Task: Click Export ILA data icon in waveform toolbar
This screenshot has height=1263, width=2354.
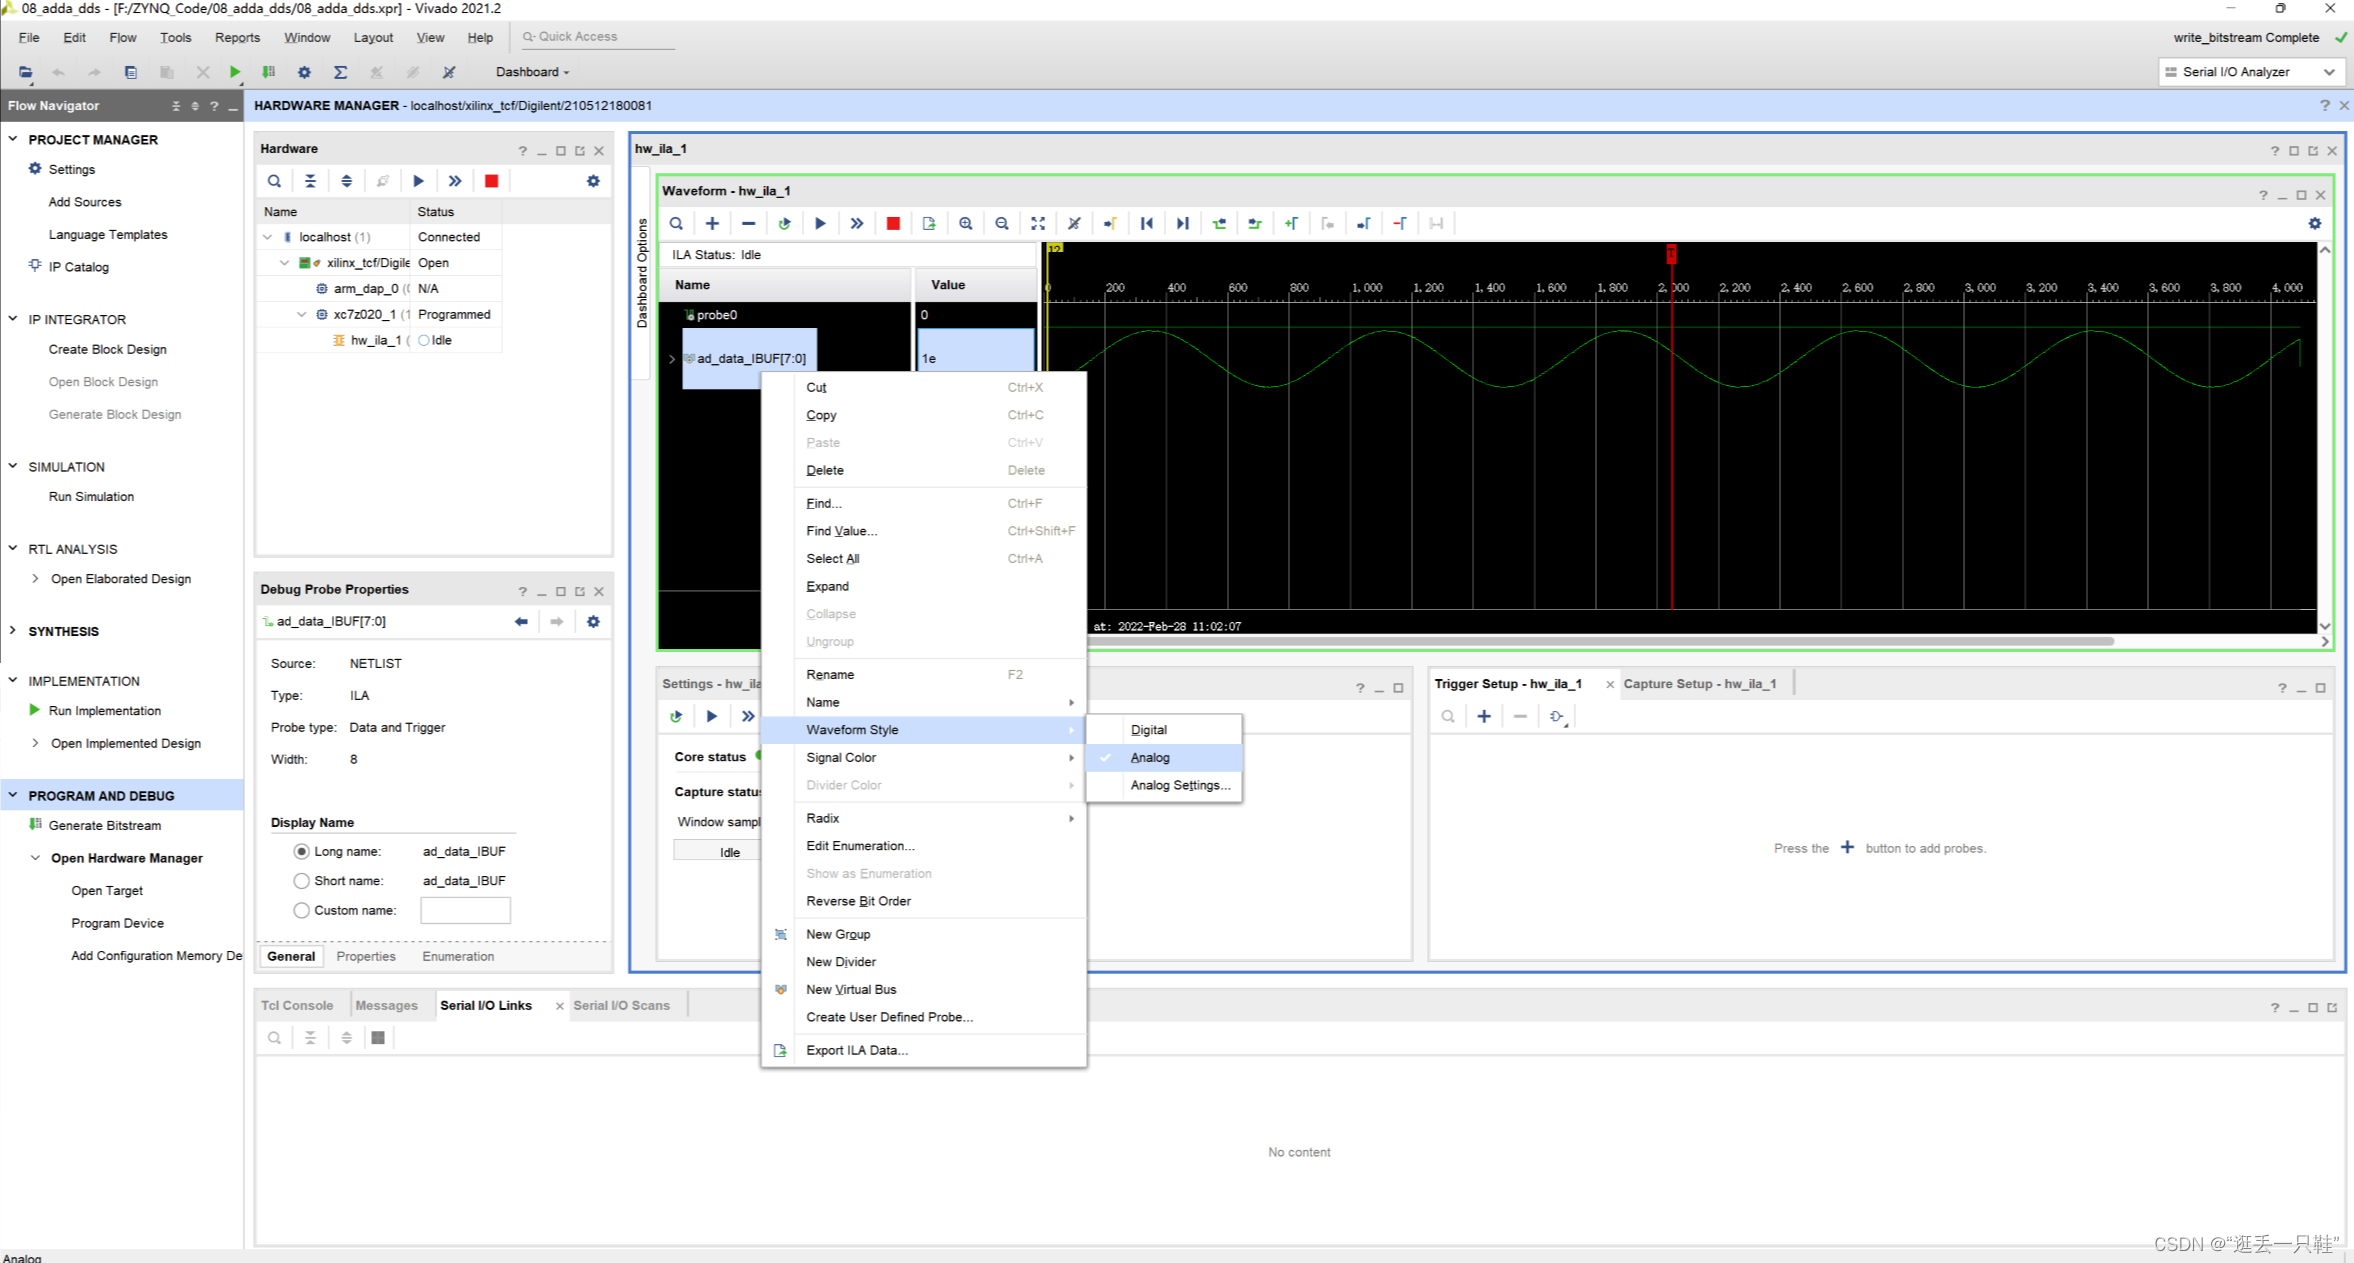Action: pyautogui.click(x=929, y=224)
